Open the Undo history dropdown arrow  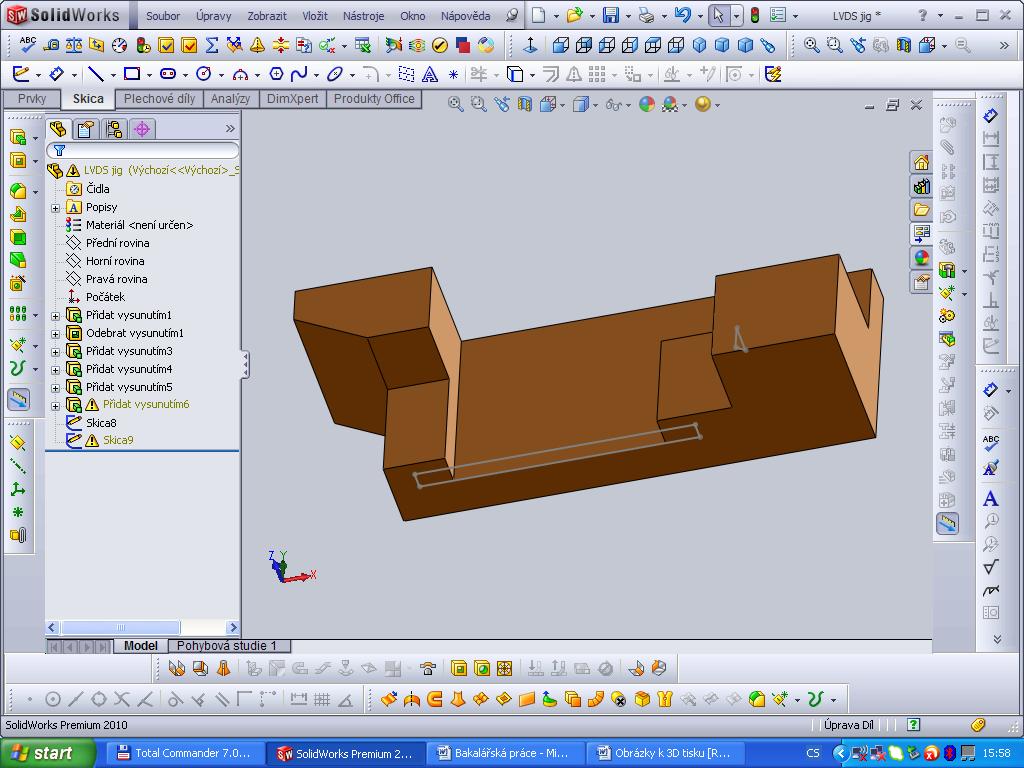click(699, 16)
